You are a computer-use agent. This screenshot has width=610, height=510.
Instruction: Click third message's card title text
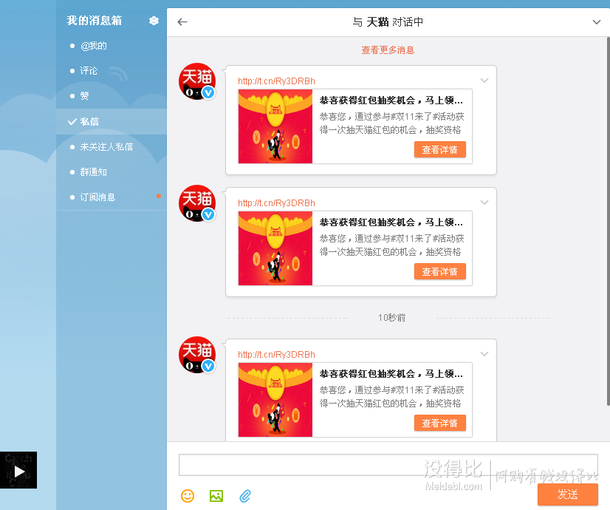(391, 374)
